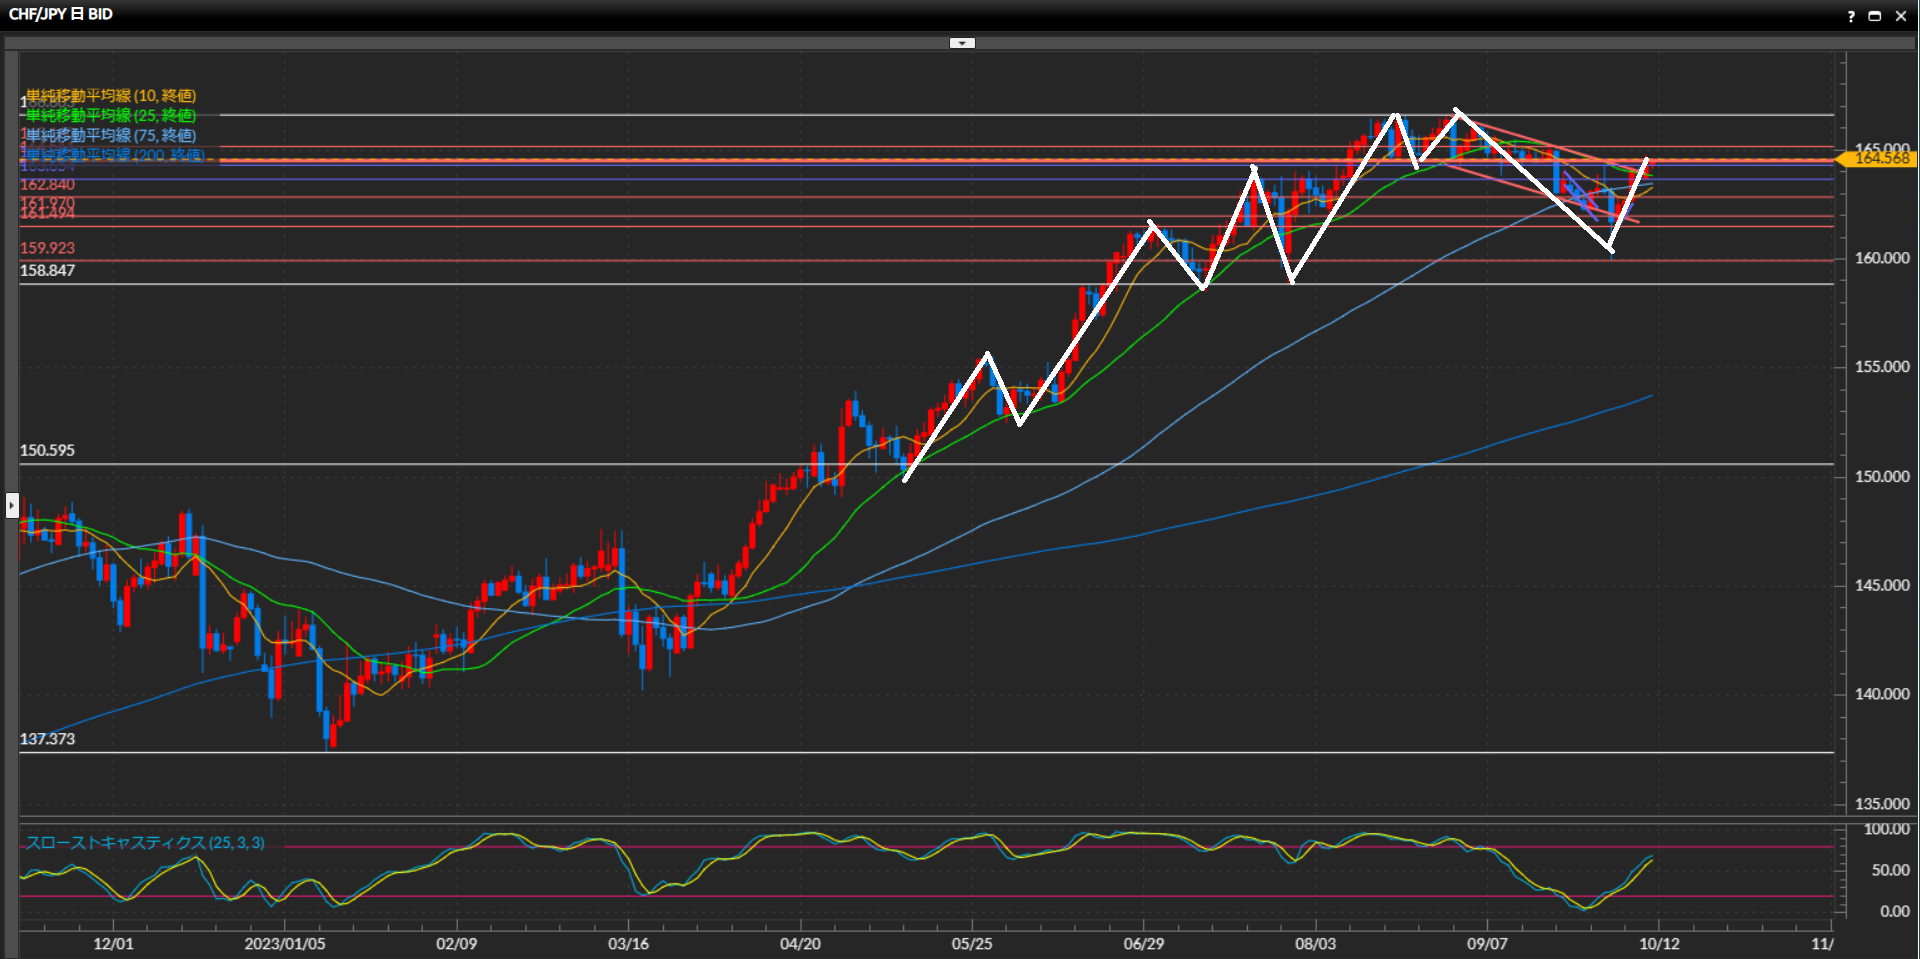Click the 10/12 date on time axis

pyautogui.click(x=1659, y=944)
